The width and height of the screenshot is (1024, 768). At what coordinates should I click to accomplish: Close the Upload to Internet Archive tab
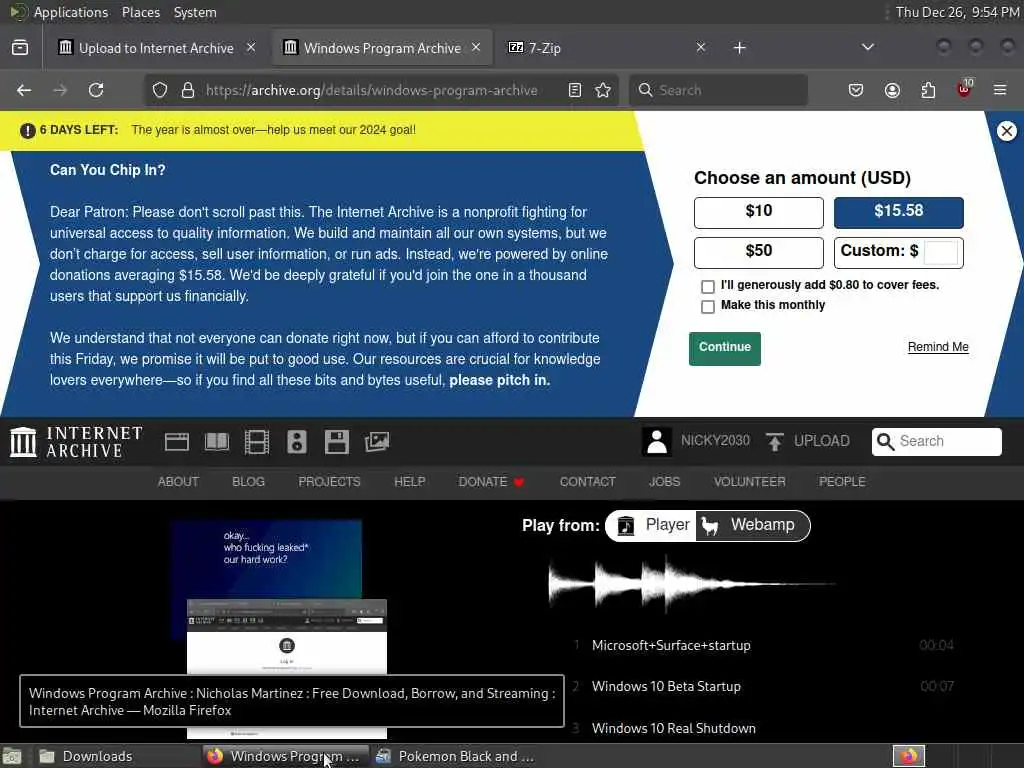(251, 47)
